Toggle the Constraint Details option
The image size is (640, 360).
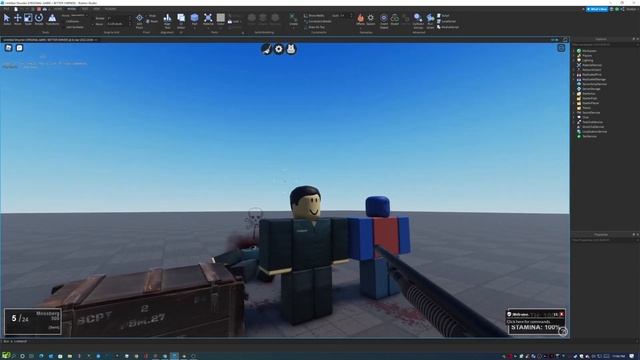(x=318, y=21)
